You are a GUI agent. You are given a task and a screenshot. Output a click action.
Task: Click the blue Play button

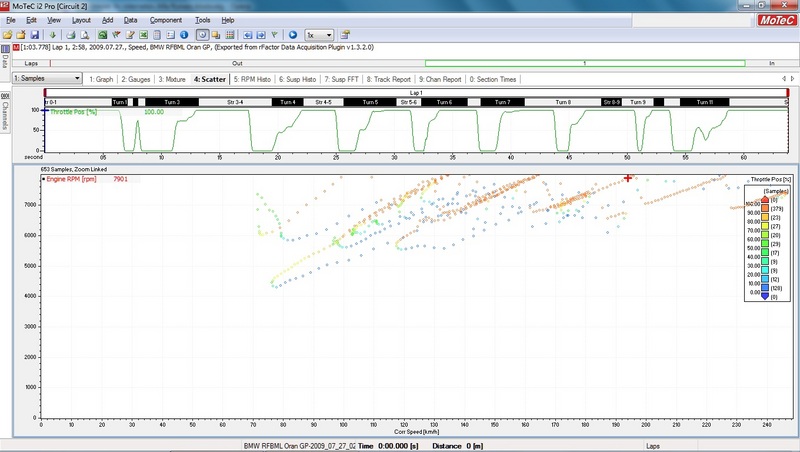[293, 35]
